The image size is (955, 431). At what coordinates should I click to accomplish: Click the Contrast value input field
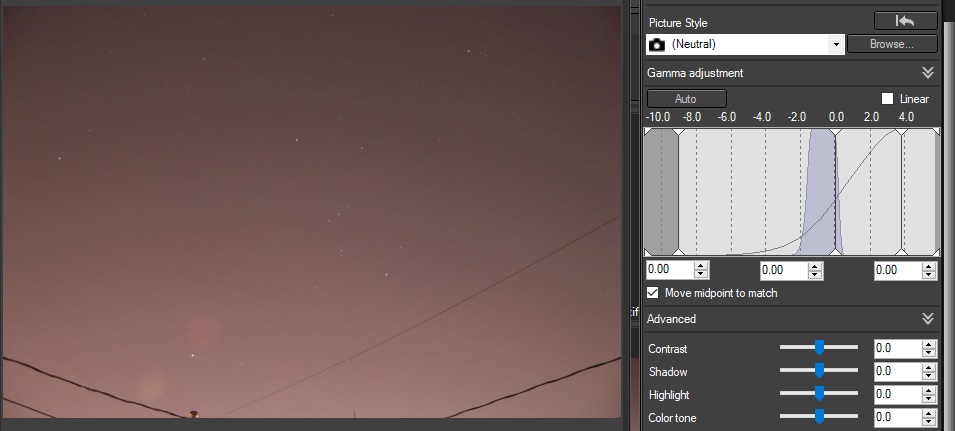[x=896, y=348]
